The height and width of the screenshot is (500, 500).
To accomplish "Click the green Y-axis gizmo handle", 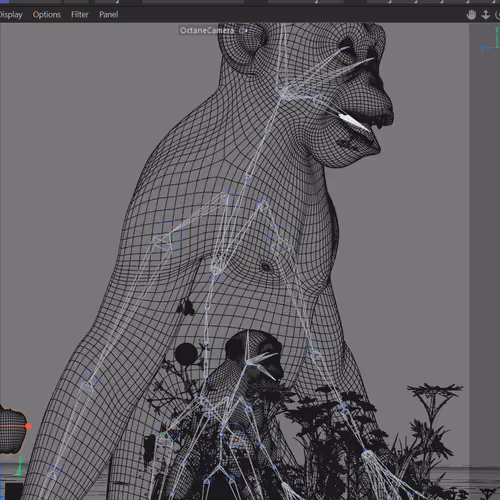I will [19, 467].
